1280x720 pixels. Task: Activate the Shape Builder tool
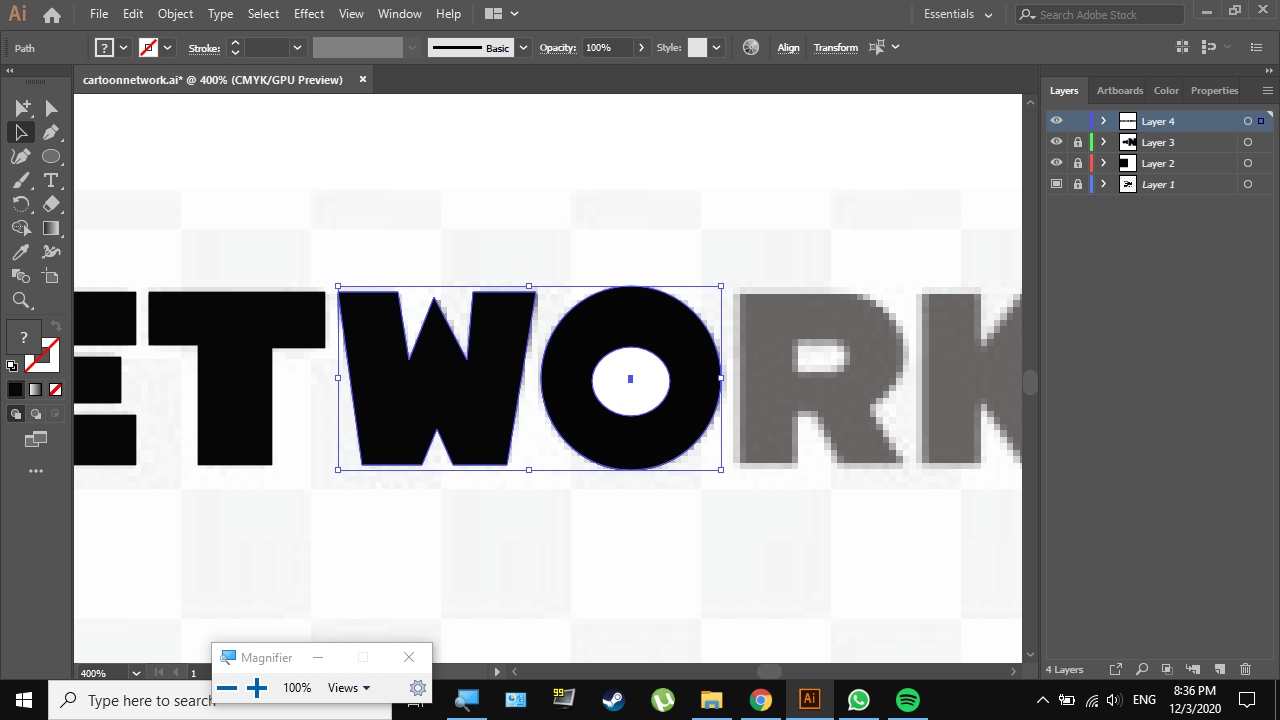[21, 228]
